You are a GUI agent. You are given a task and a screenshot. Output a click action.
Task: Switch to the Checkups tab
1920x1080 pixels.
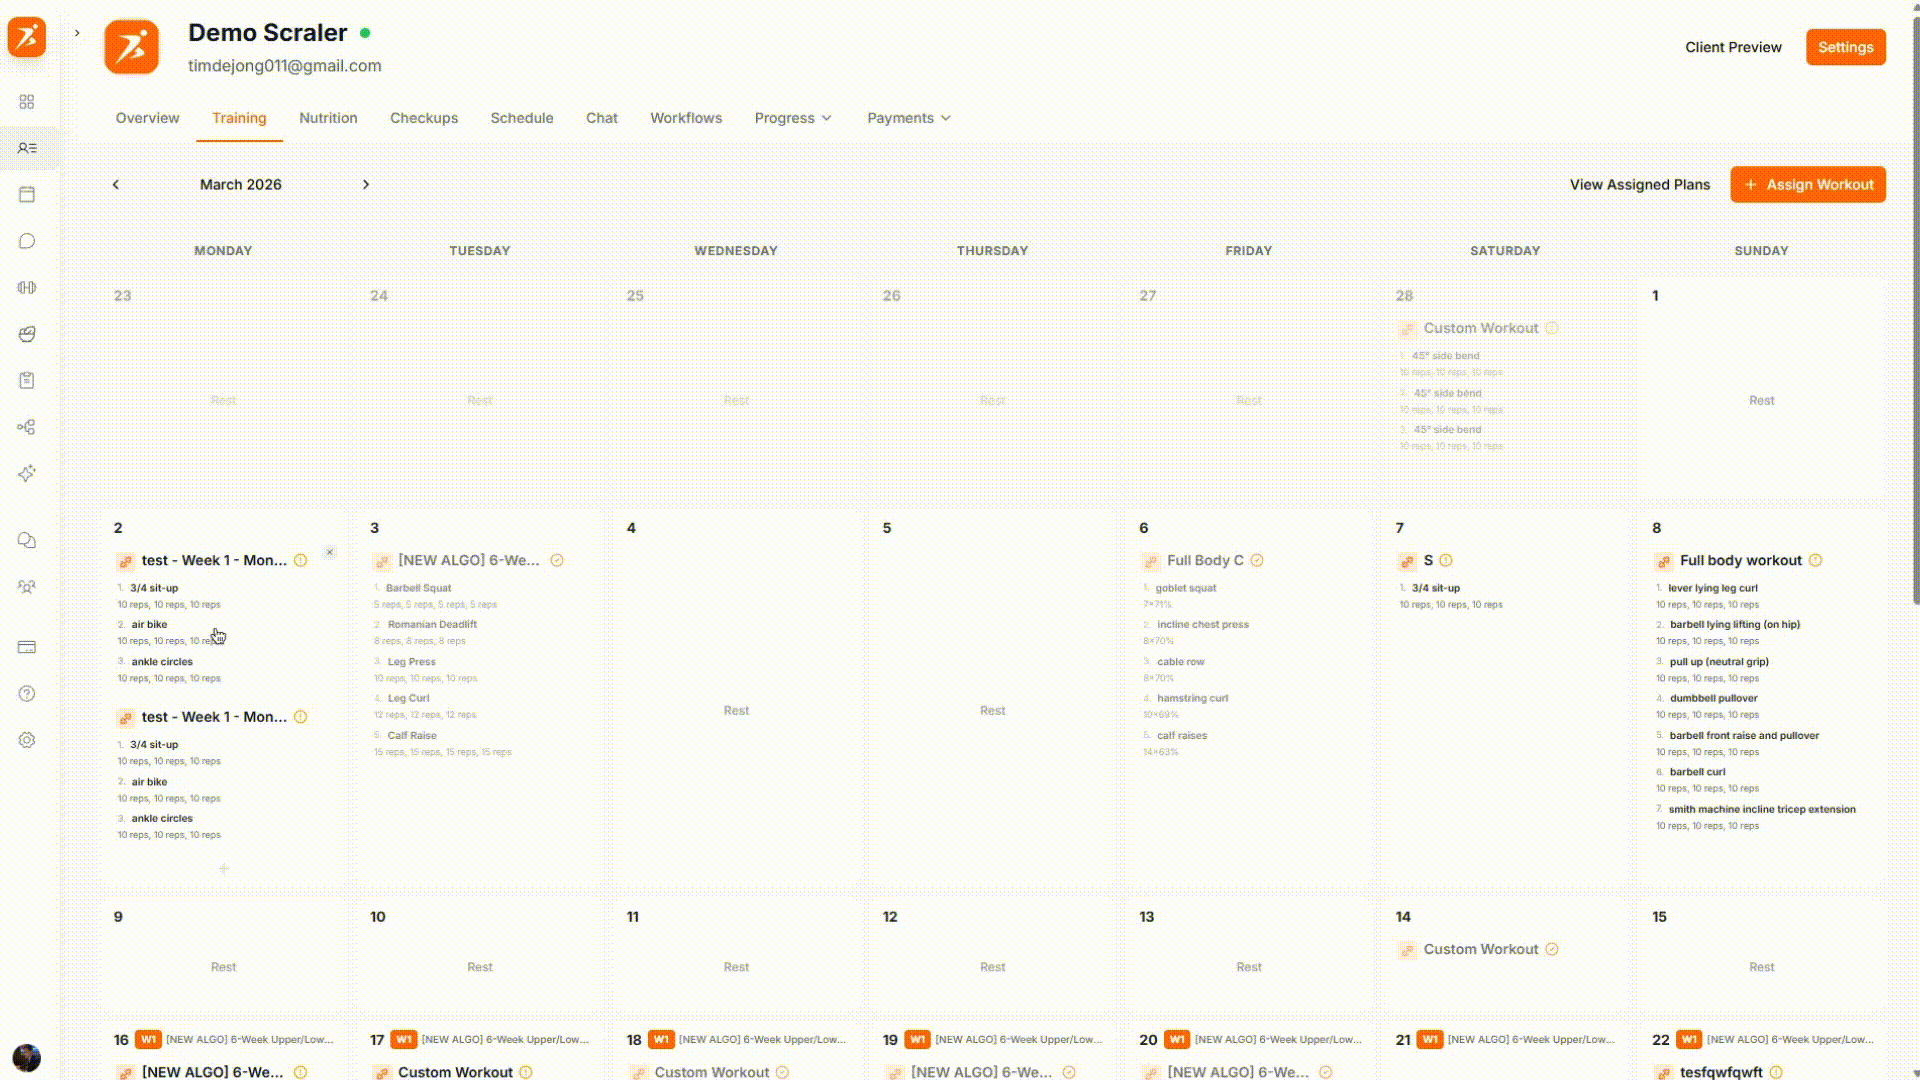click(x=424, y=118)
